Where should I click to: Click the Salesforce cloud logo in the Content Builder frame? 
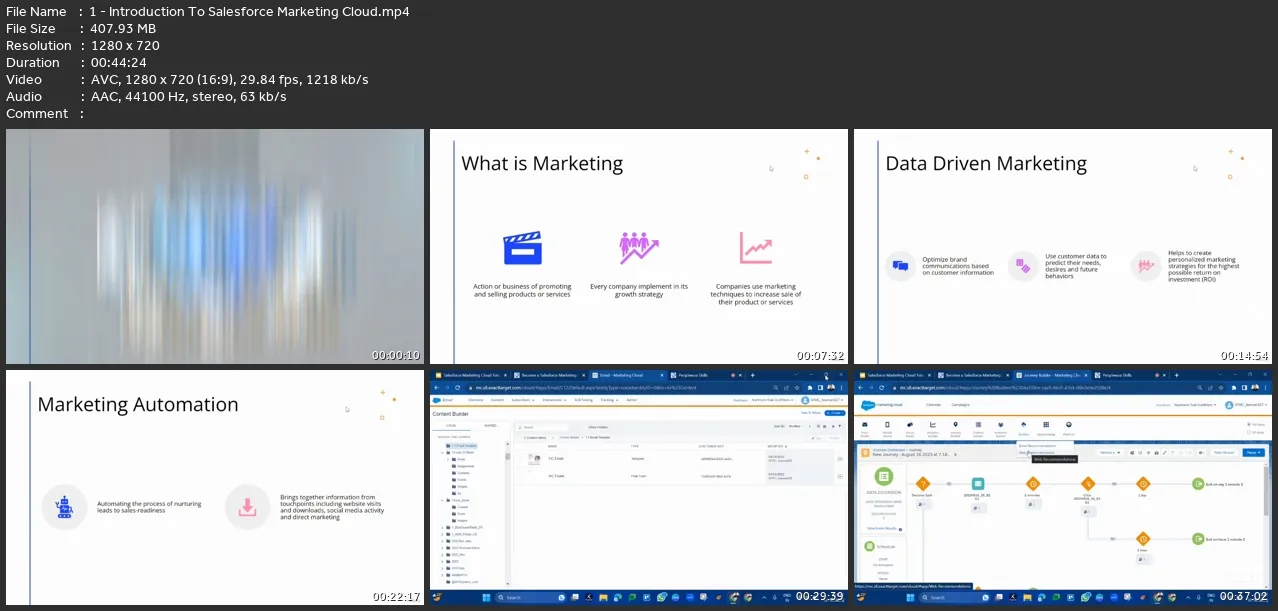(x=438, y=400)
